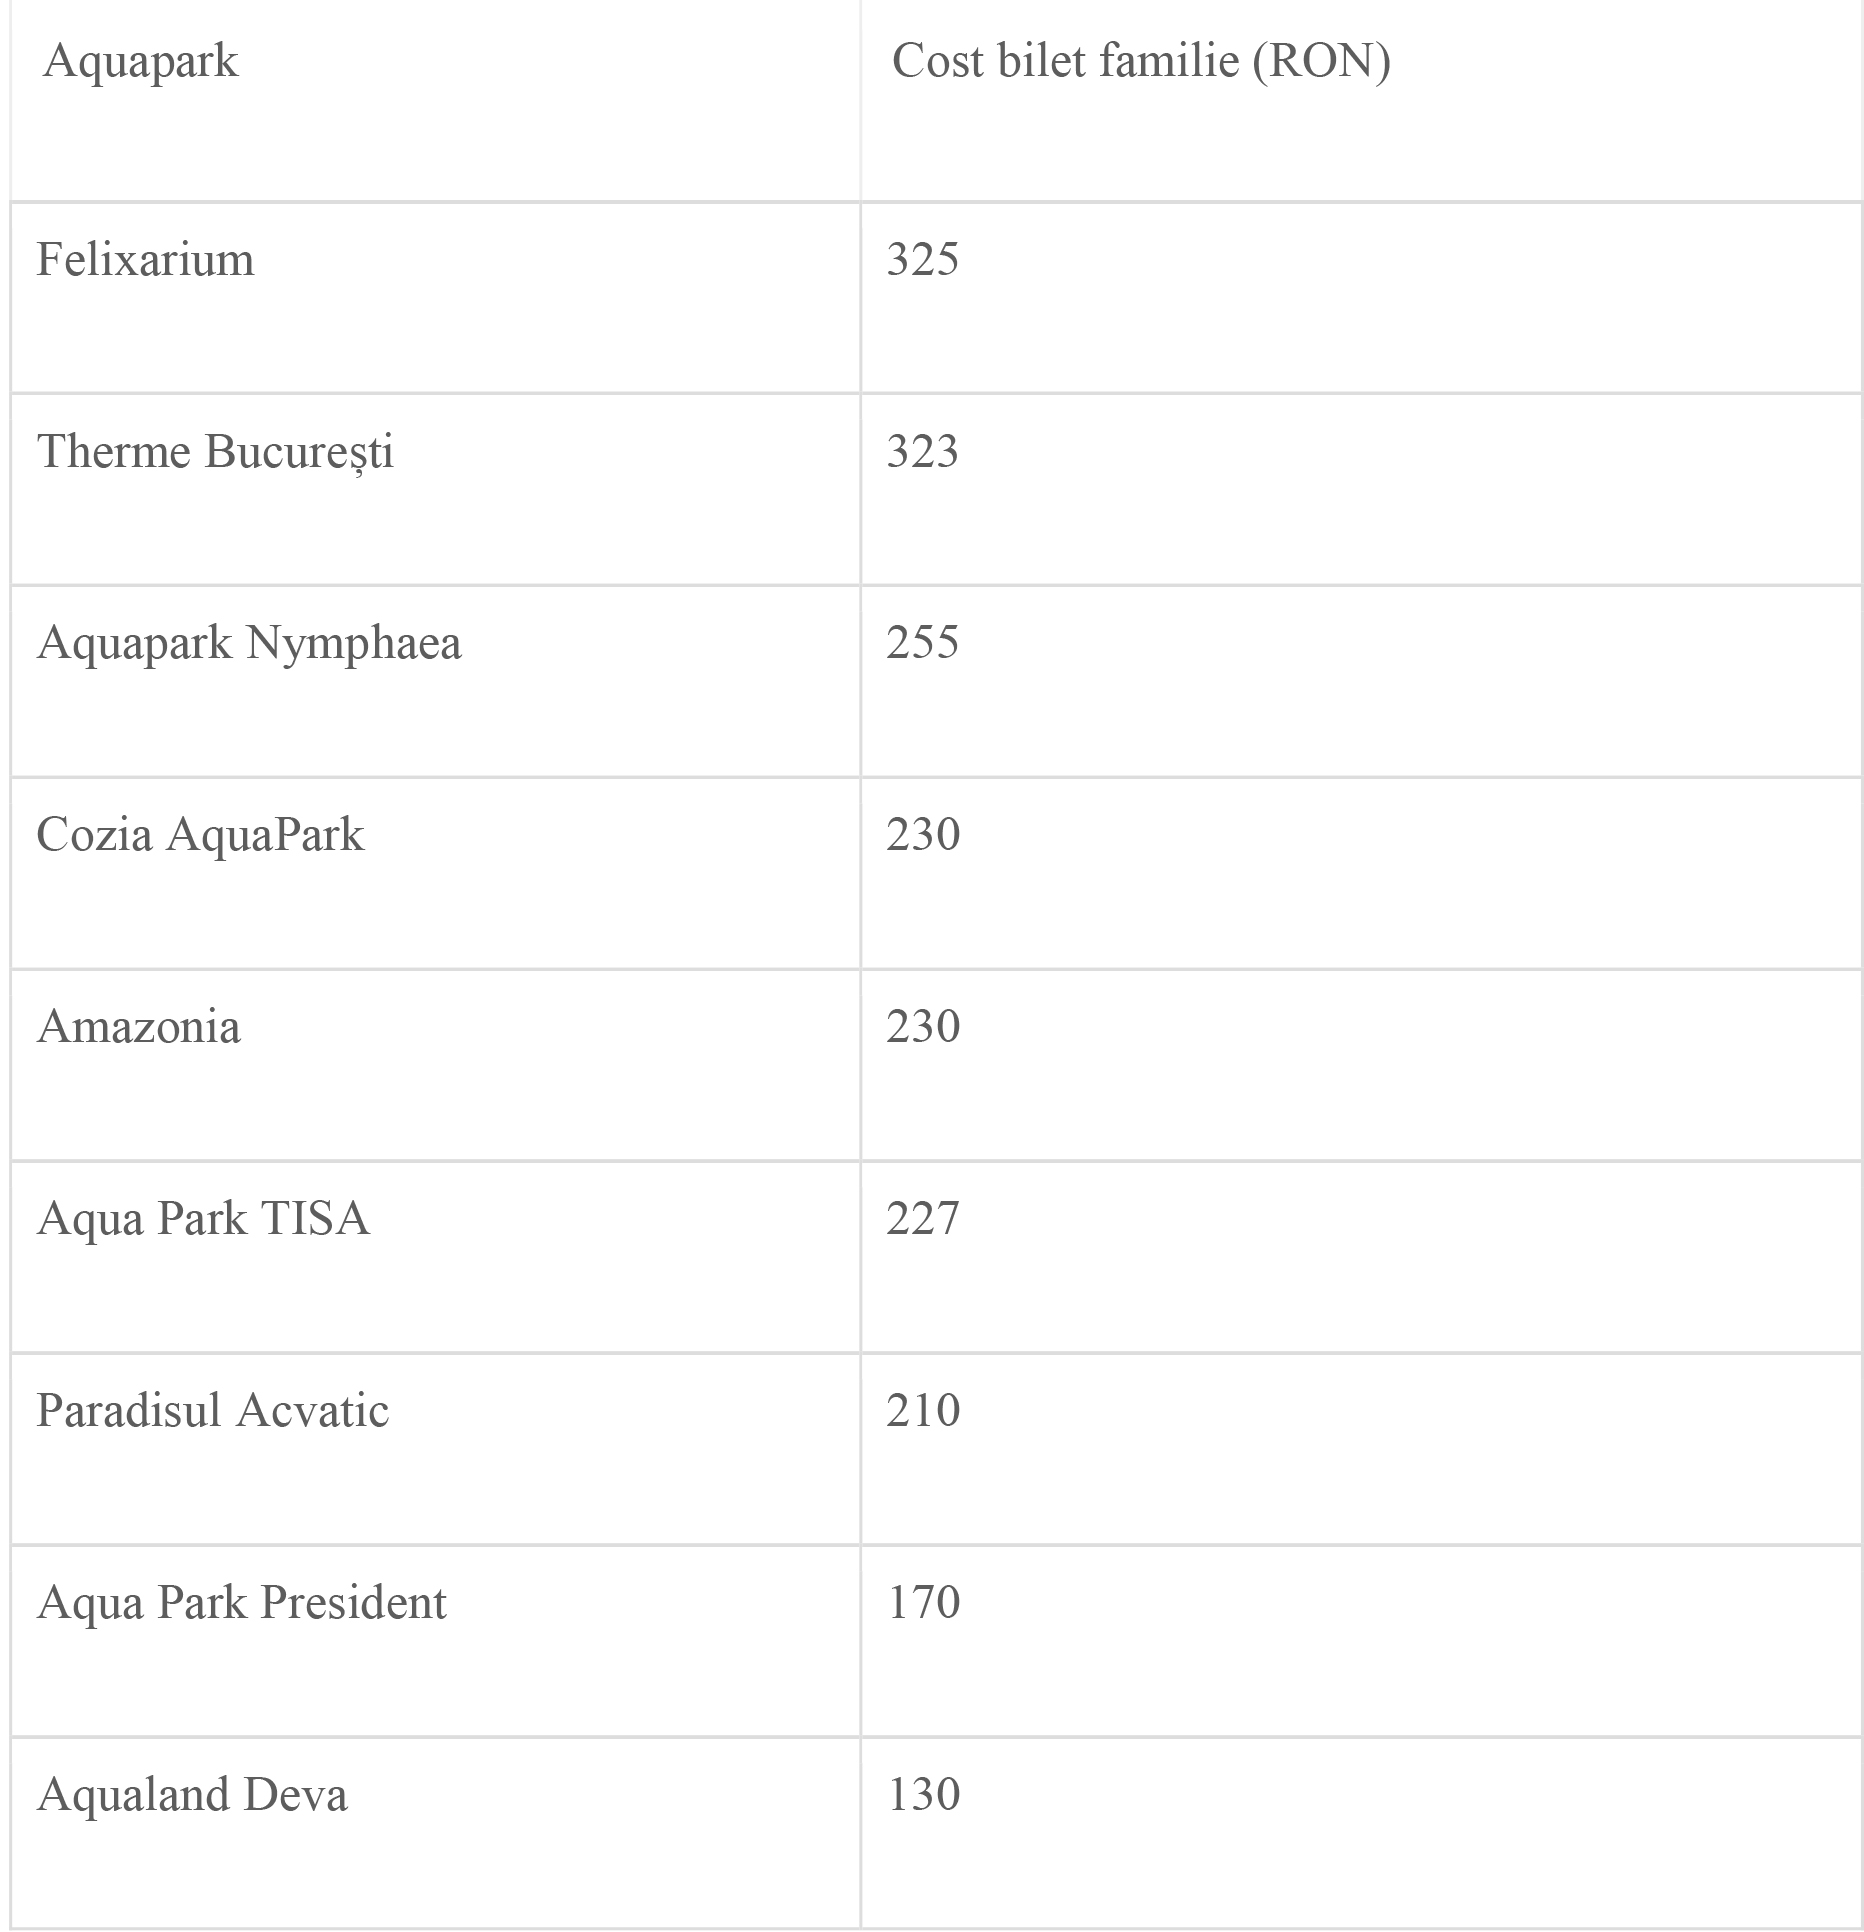
Task: Click the Aqualand Deva cell
Action: (x=192, y=1795)
